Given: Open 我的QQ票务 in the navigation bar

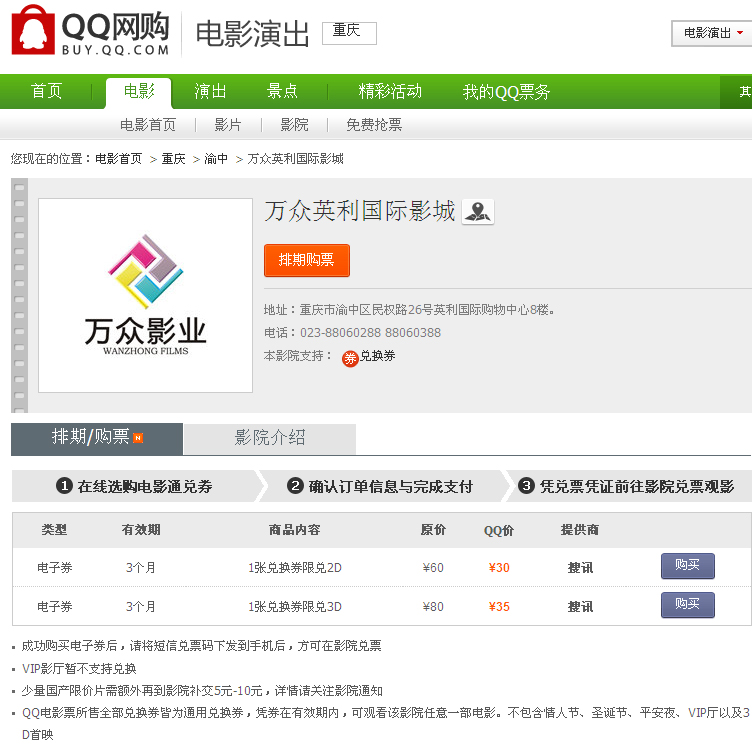Looking at the screenshot, I should 506,92.
